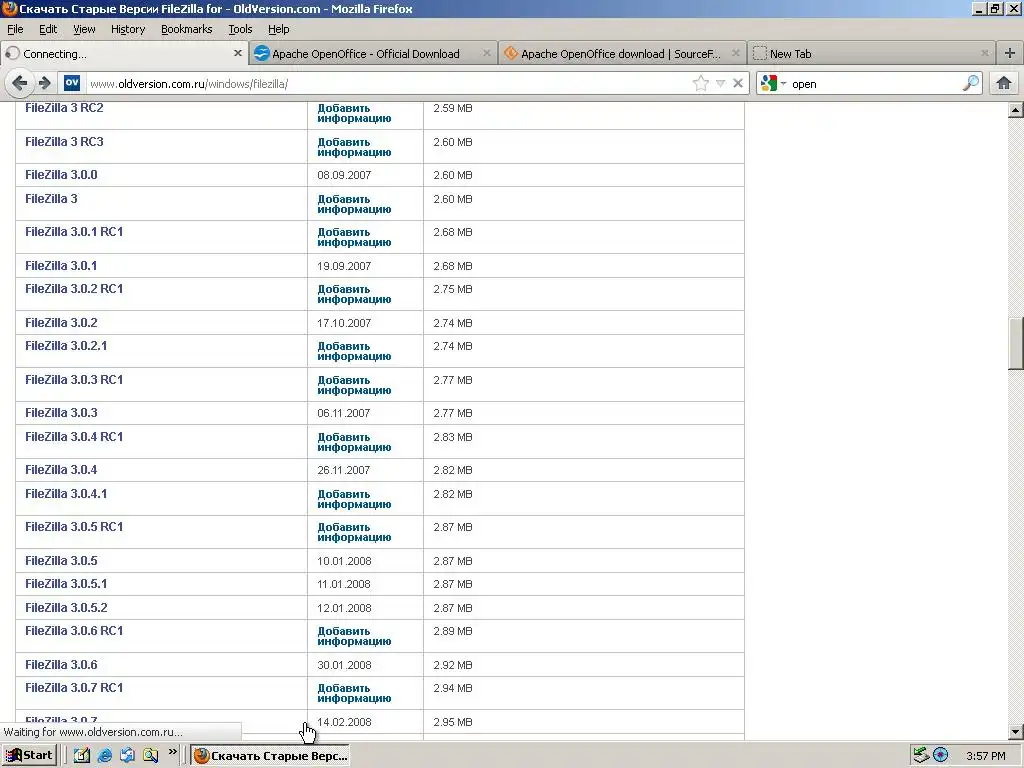1024x768 pixels.
Task: Click the OV site identity icon
Action: tap(72, 83)
